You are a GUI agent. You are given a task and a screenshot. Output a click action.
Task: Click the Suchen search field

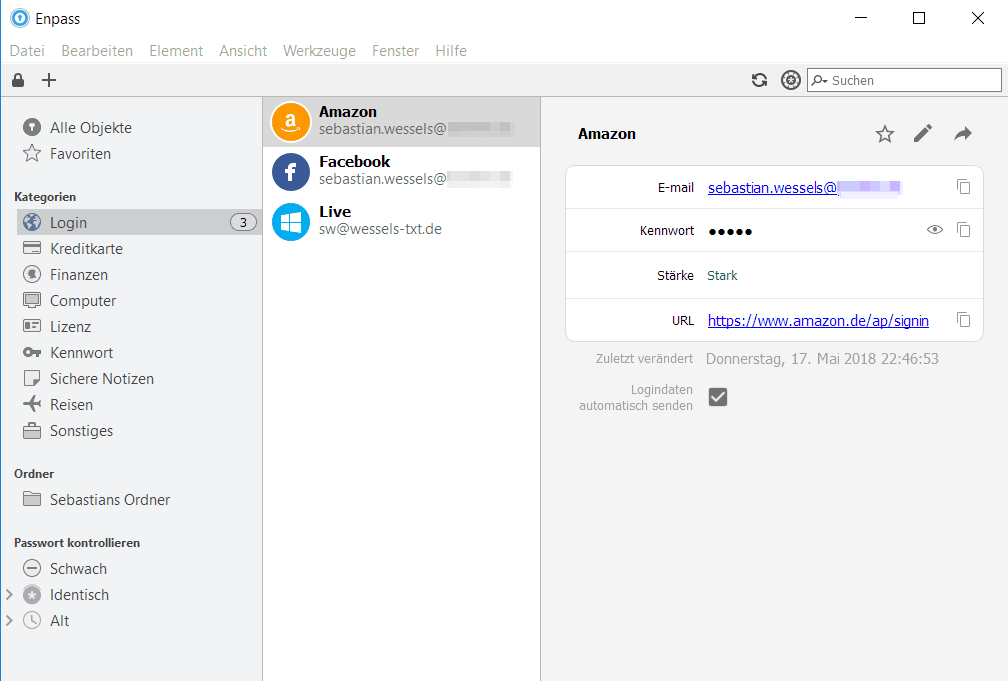coord(904,80)
